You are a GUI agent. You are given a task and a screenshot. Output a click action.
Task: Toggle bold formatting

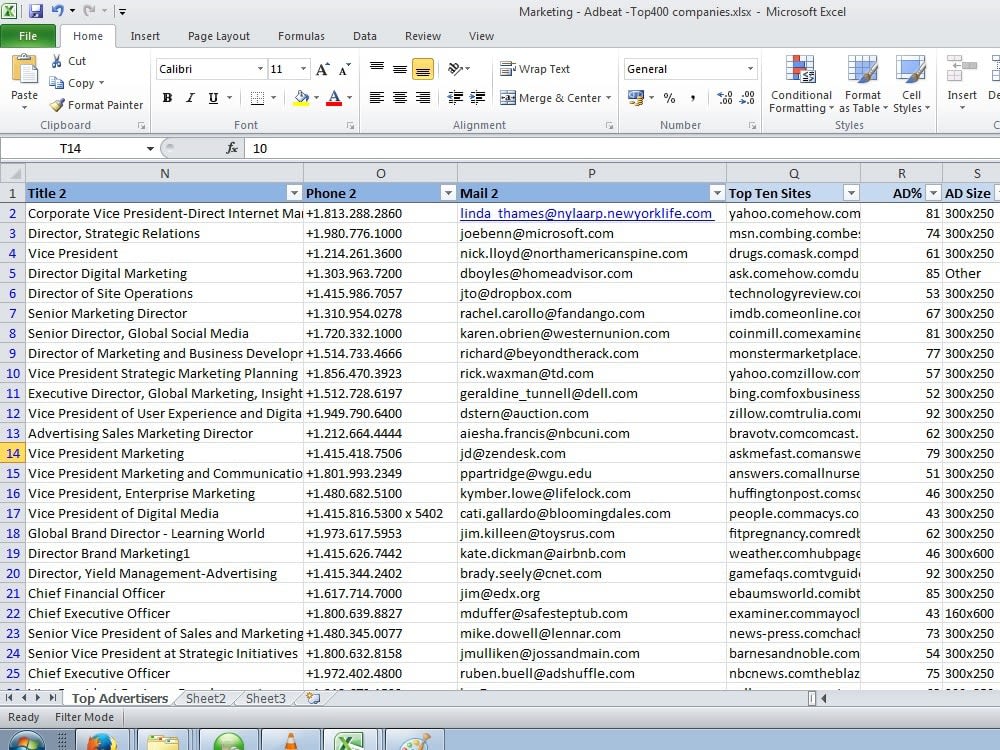(x=168, y=98)
